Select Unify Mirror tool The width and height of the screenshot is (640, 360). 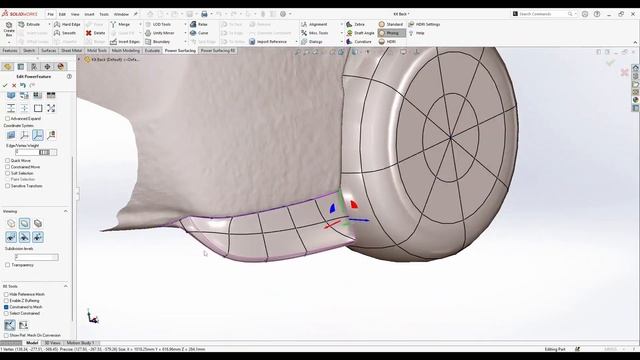click(160, 33)
